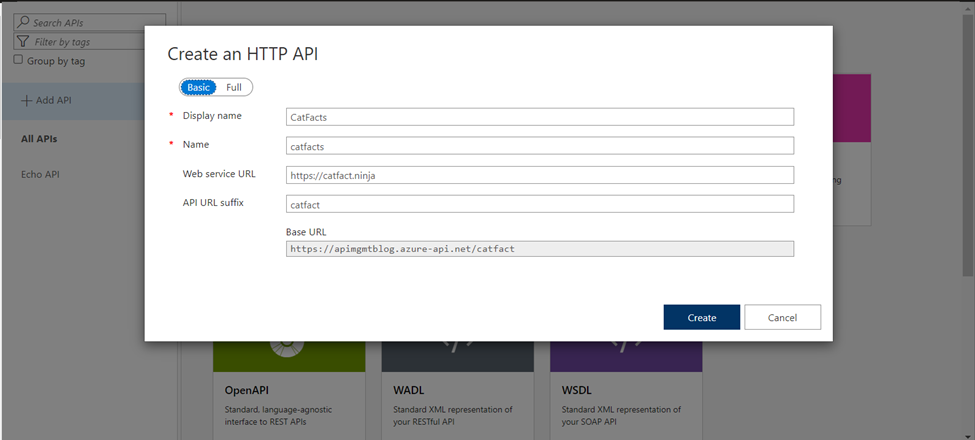Click the Base URL label
Viewport: 975px width, 440px height.
pyautogui.click(x=306, y=232)
